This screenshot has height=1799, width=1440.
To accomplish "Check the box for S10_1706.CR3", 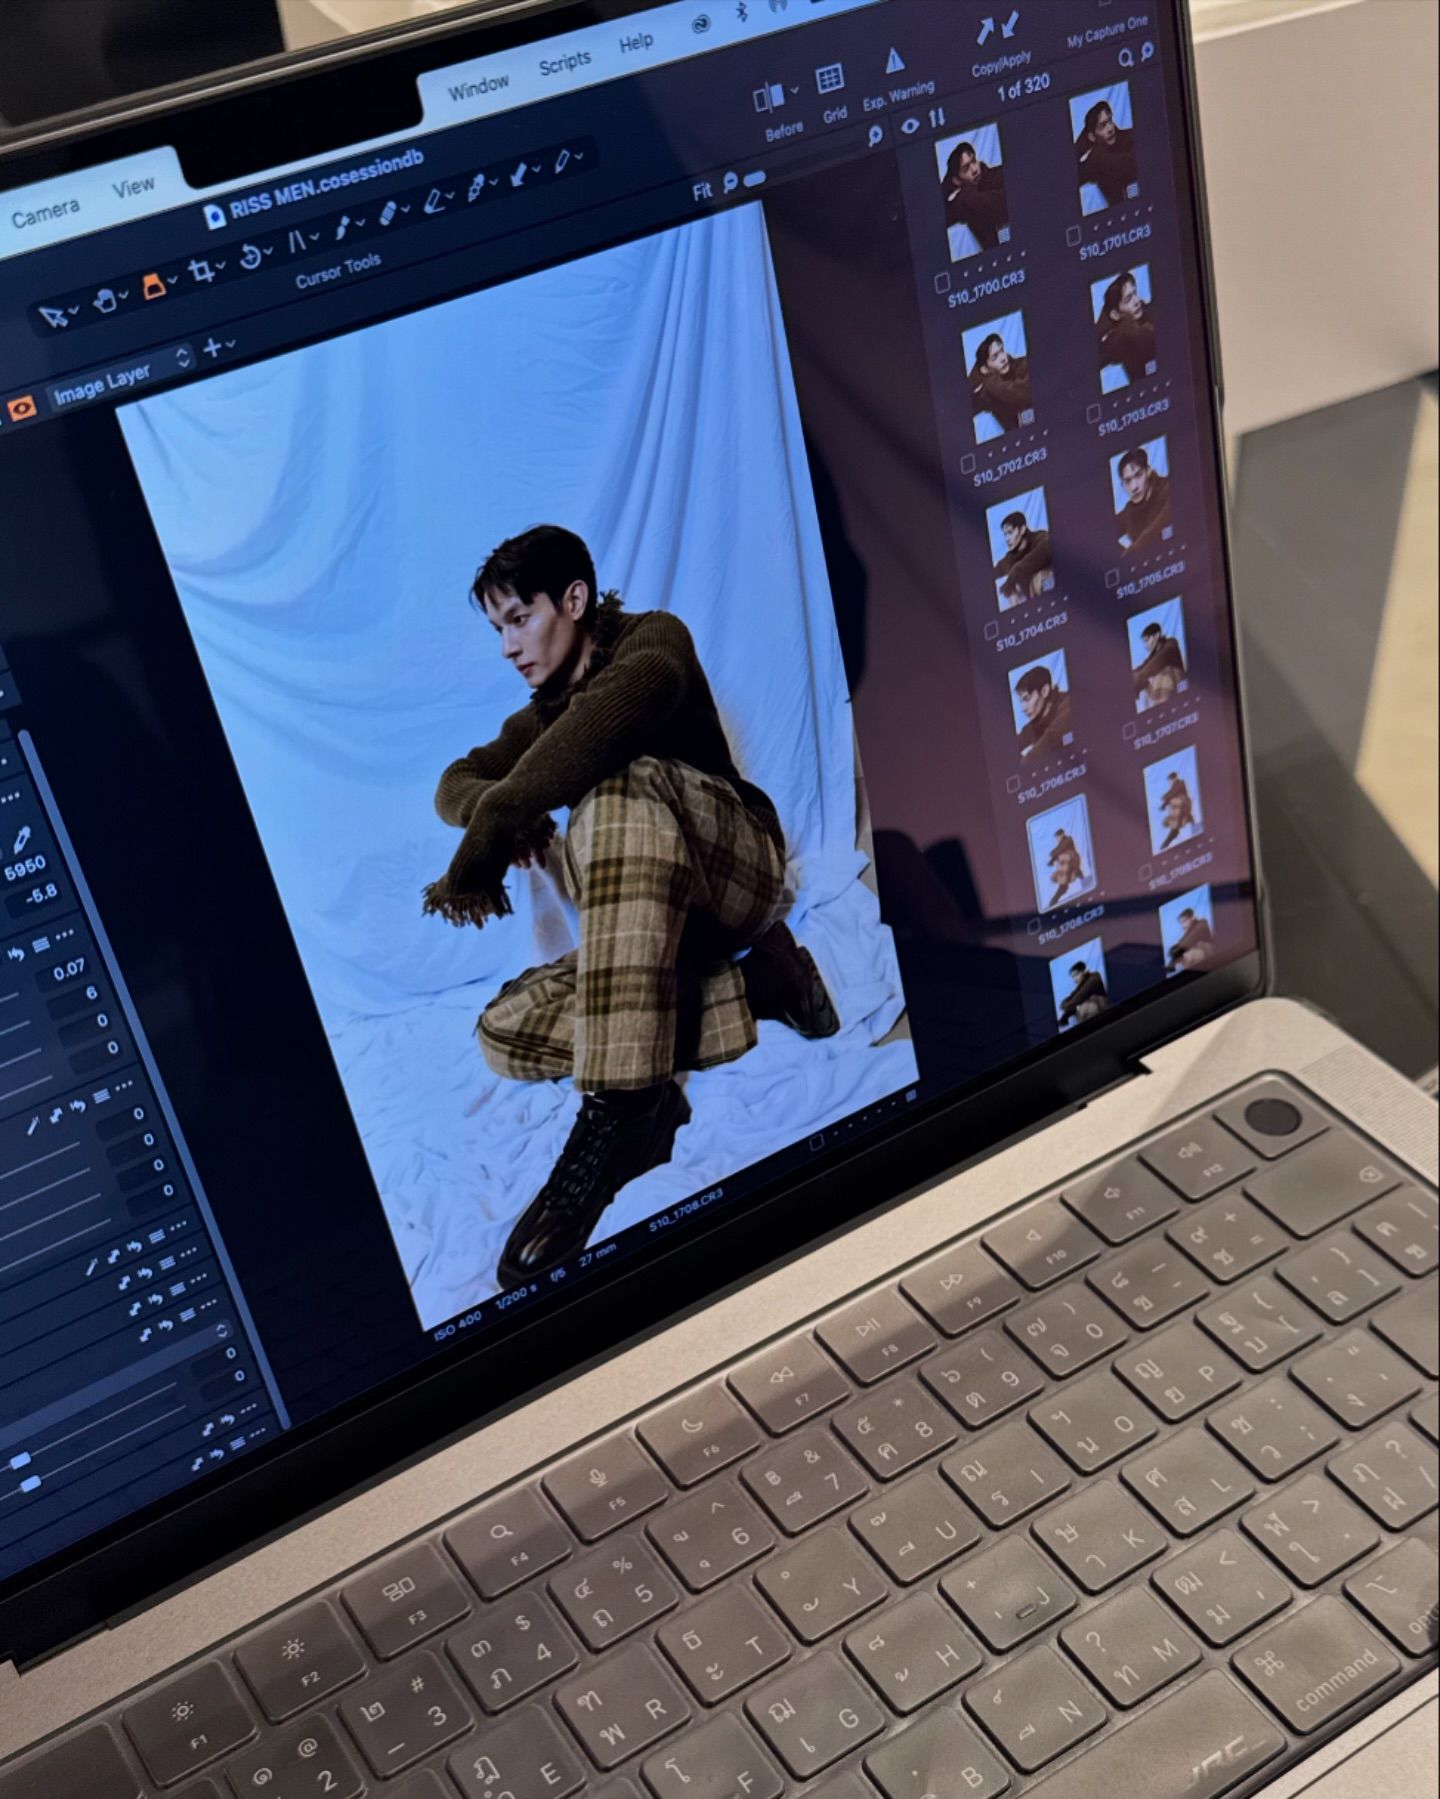I will pyautogui.click(x=1013, y=785).
